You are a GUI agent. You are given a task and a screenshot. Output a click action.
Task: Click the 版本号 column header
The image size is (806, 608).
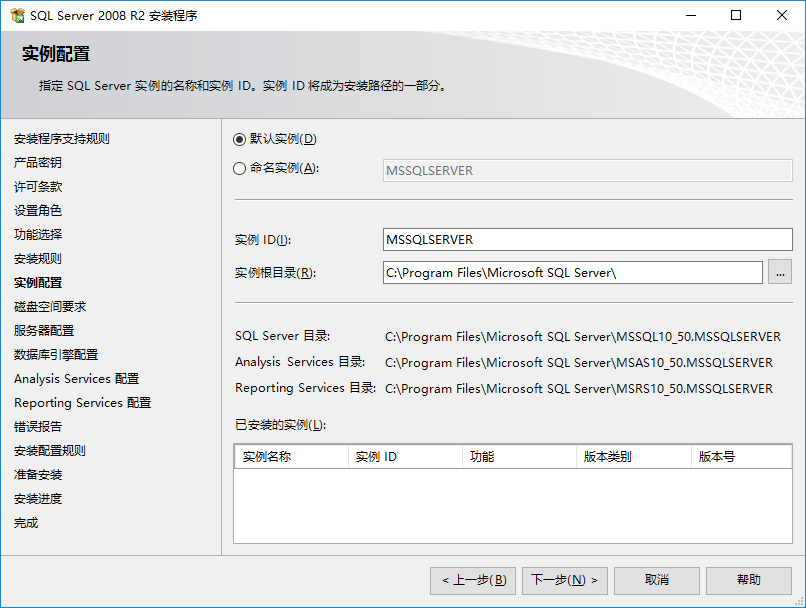click(741, 456)
